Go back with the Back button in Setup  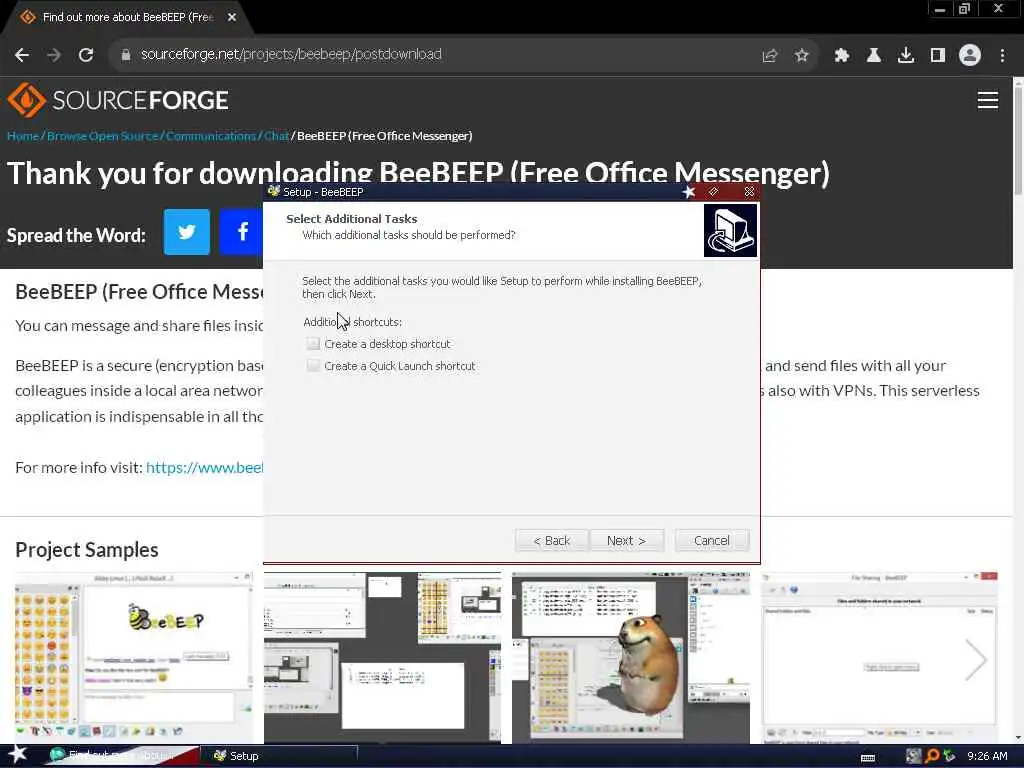[x=552, y=541]
